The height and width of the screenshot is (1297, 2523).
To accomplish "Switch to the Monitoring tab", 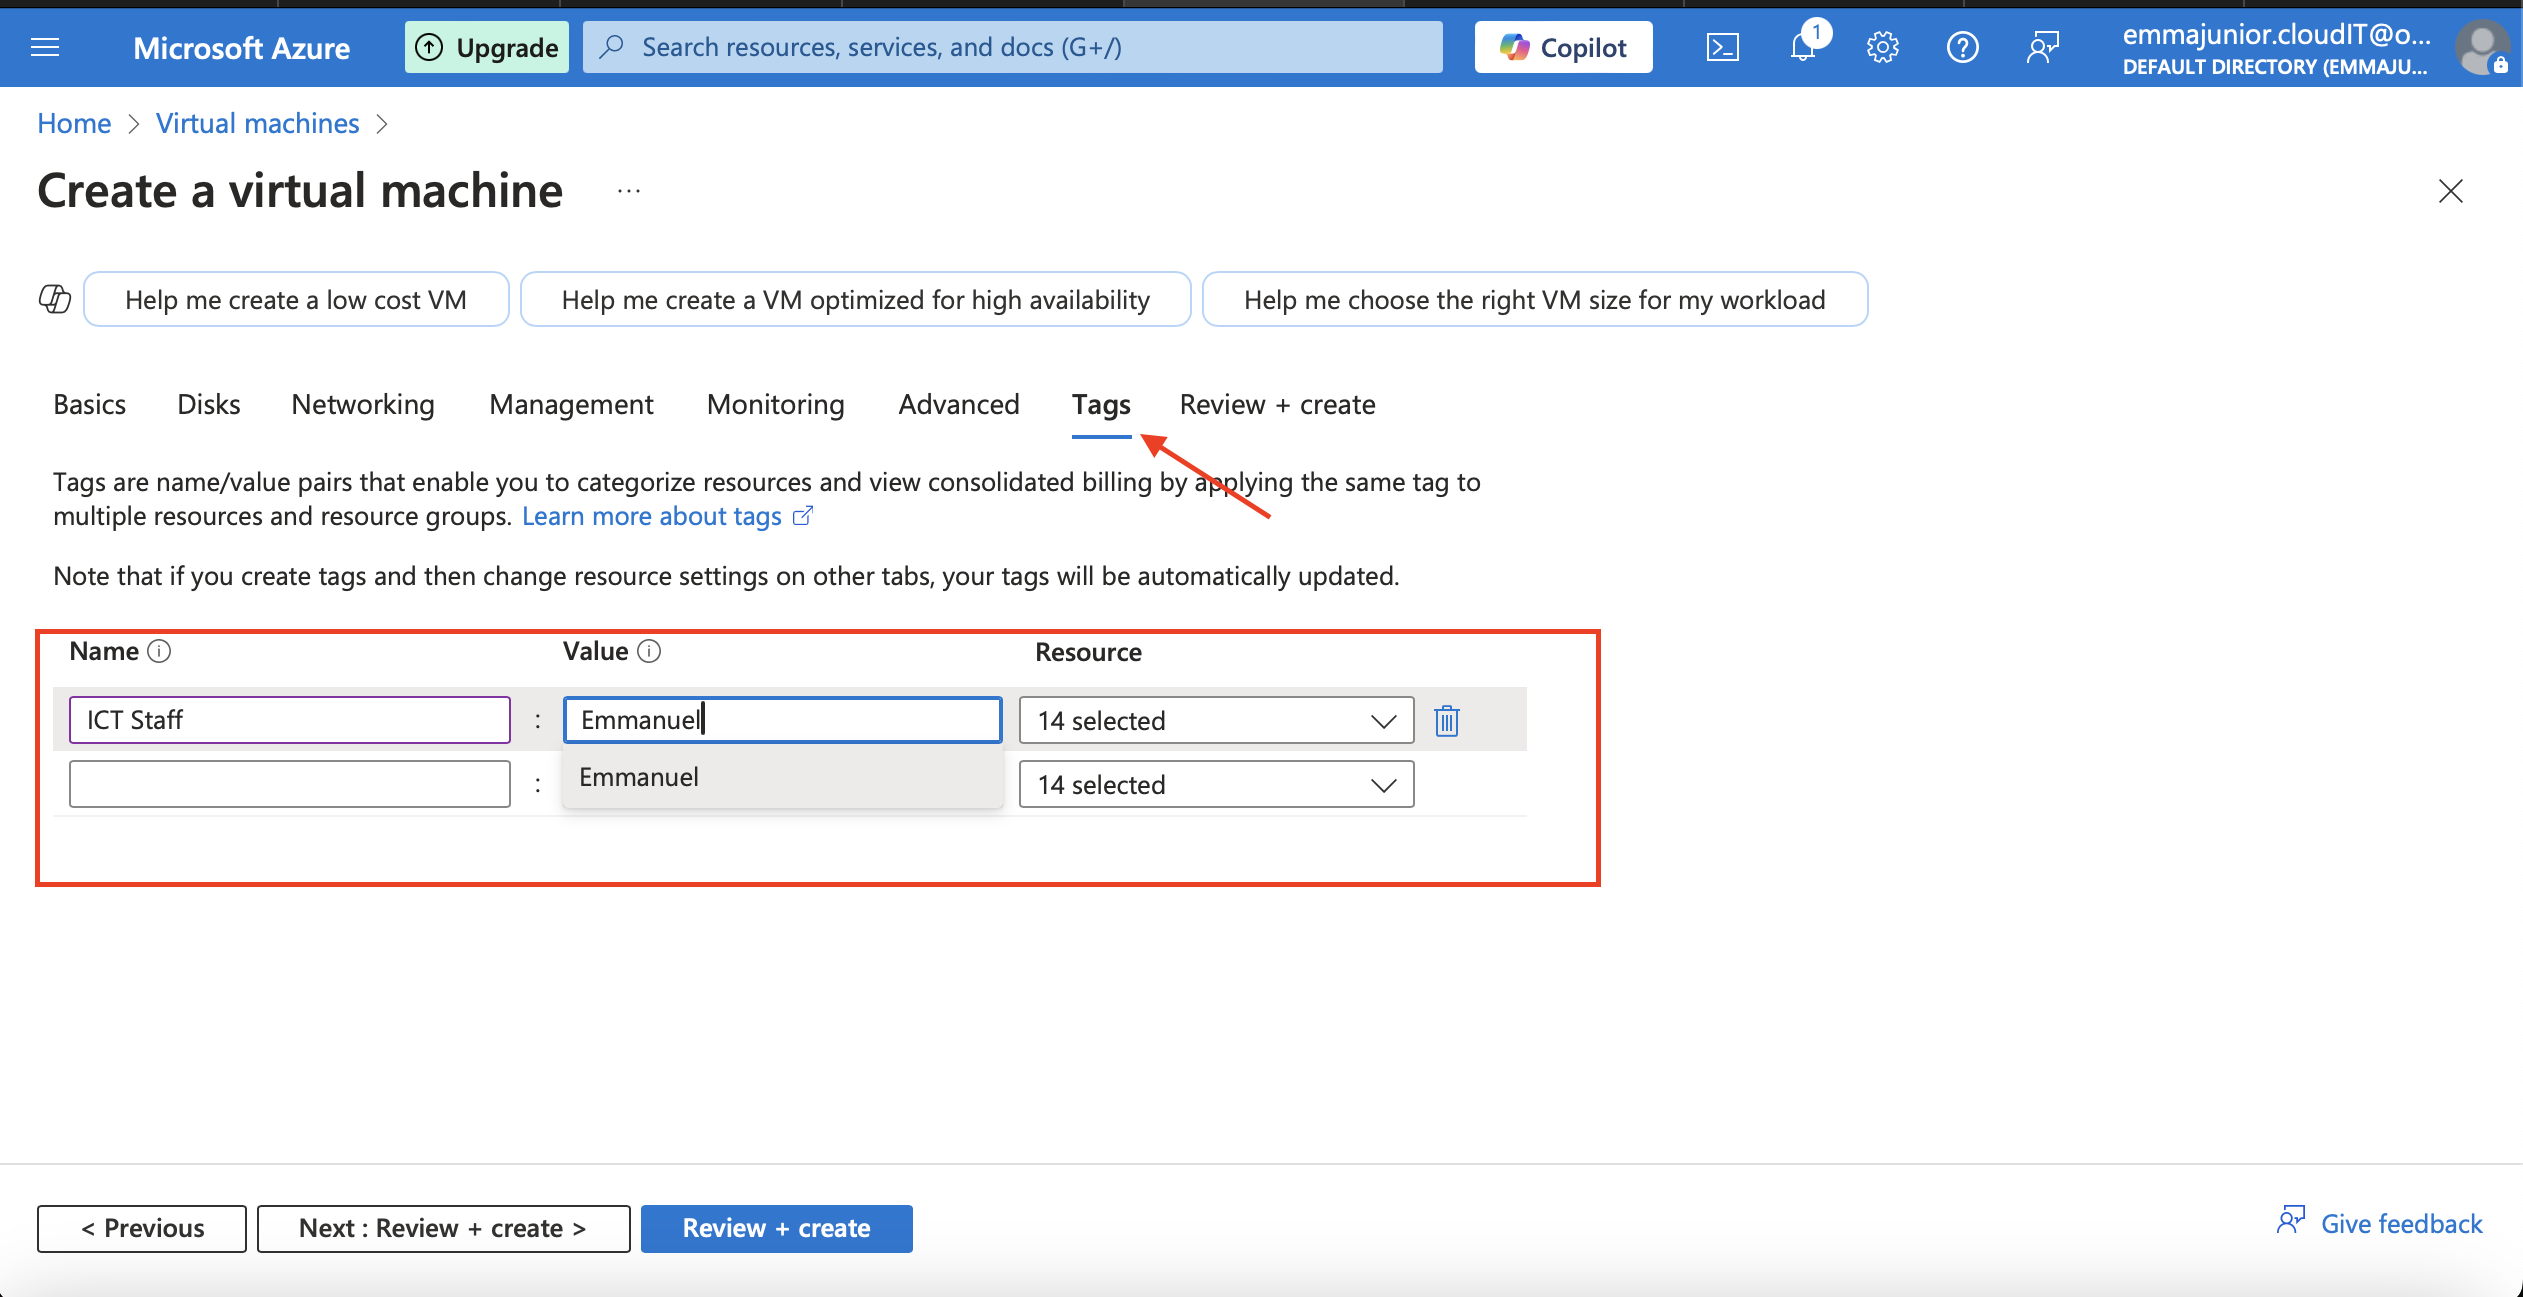I will (775, 404).
